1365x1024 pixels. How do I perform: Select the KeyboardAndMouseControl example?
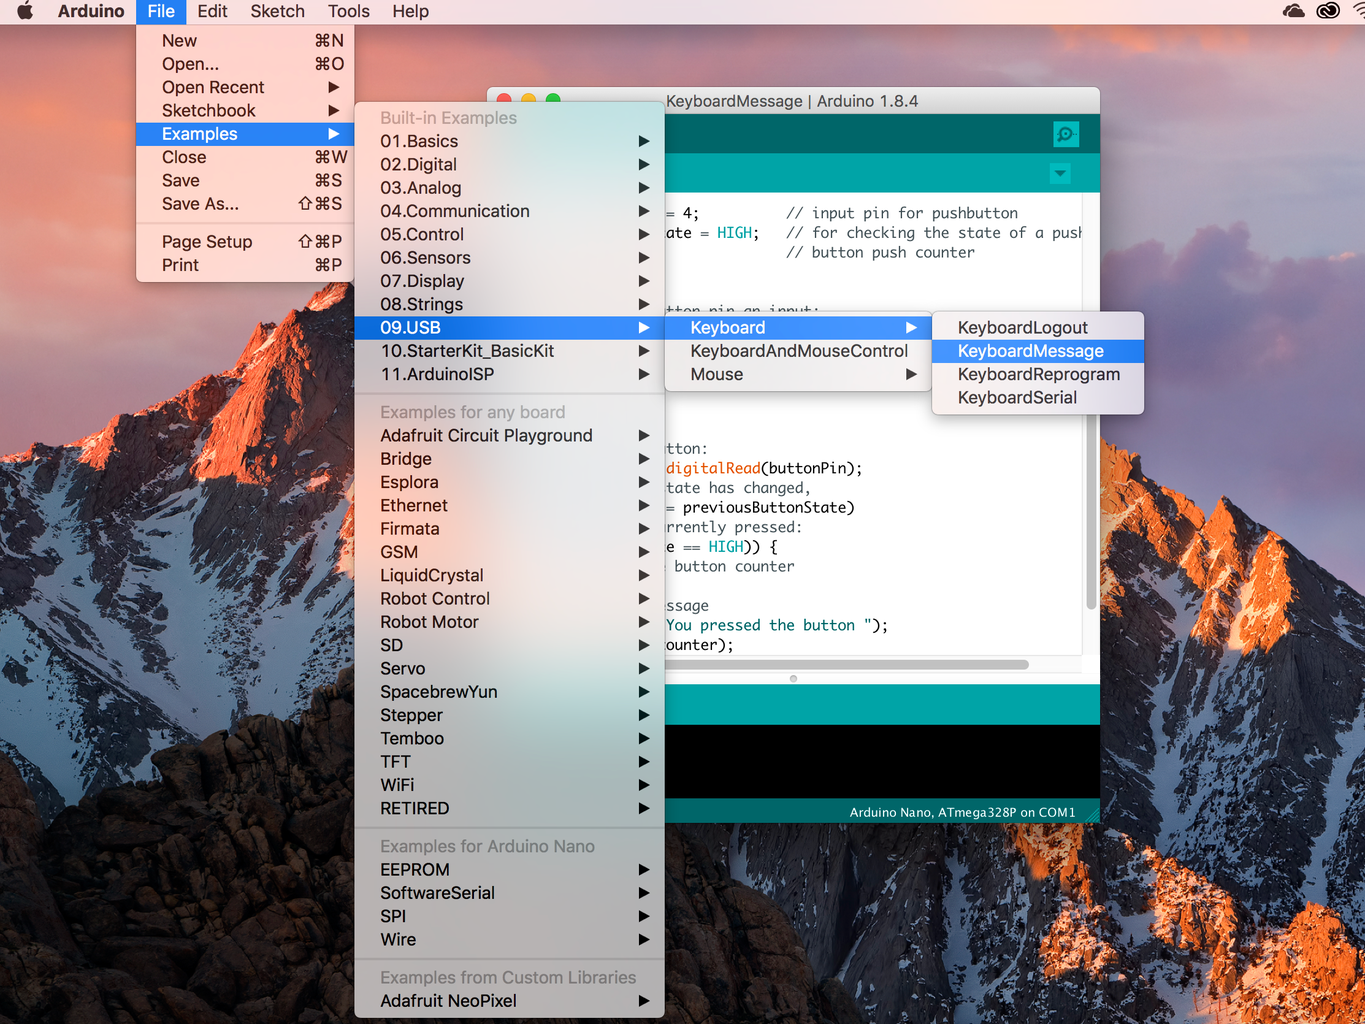point(798,351)
